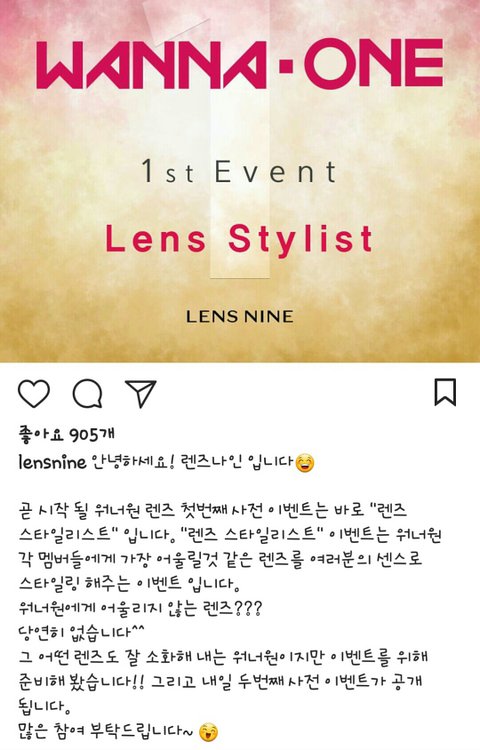Click the closing line 많은 참여 부탁드립니다~
Image resolution: width=480 pixels, height=750 pixels.
click(x=106, y=731)
